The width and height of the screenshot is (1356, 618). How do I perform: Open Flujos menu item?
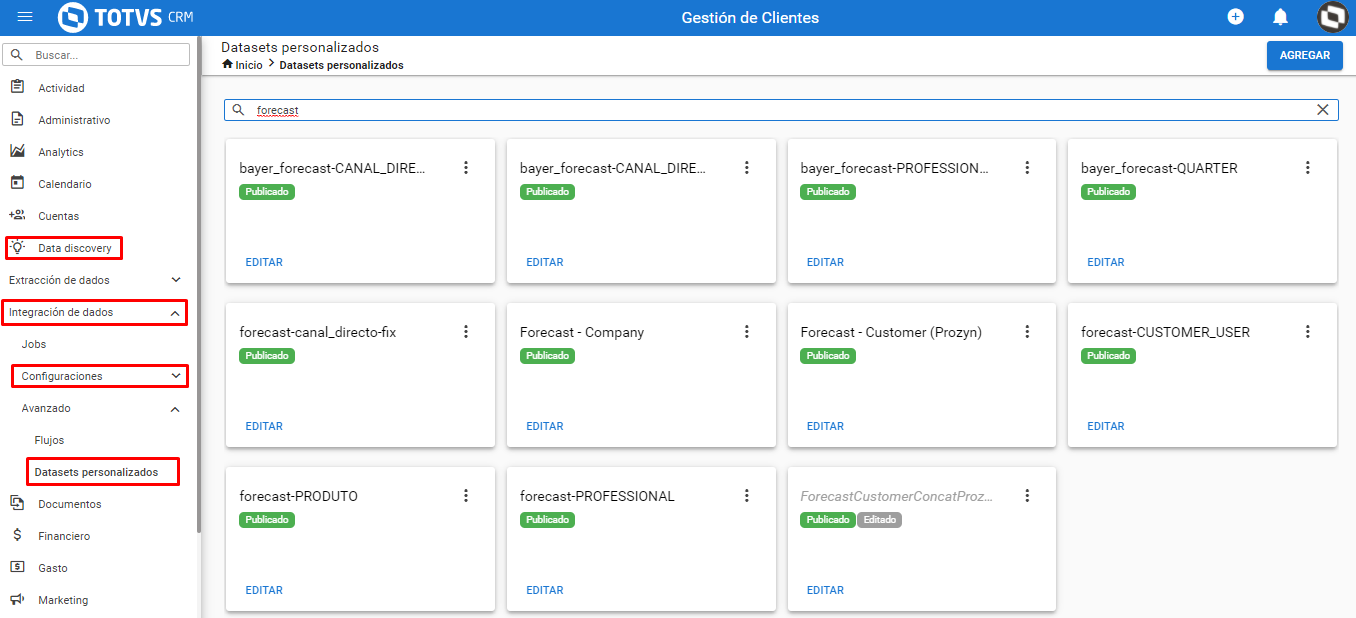(49, 440)
